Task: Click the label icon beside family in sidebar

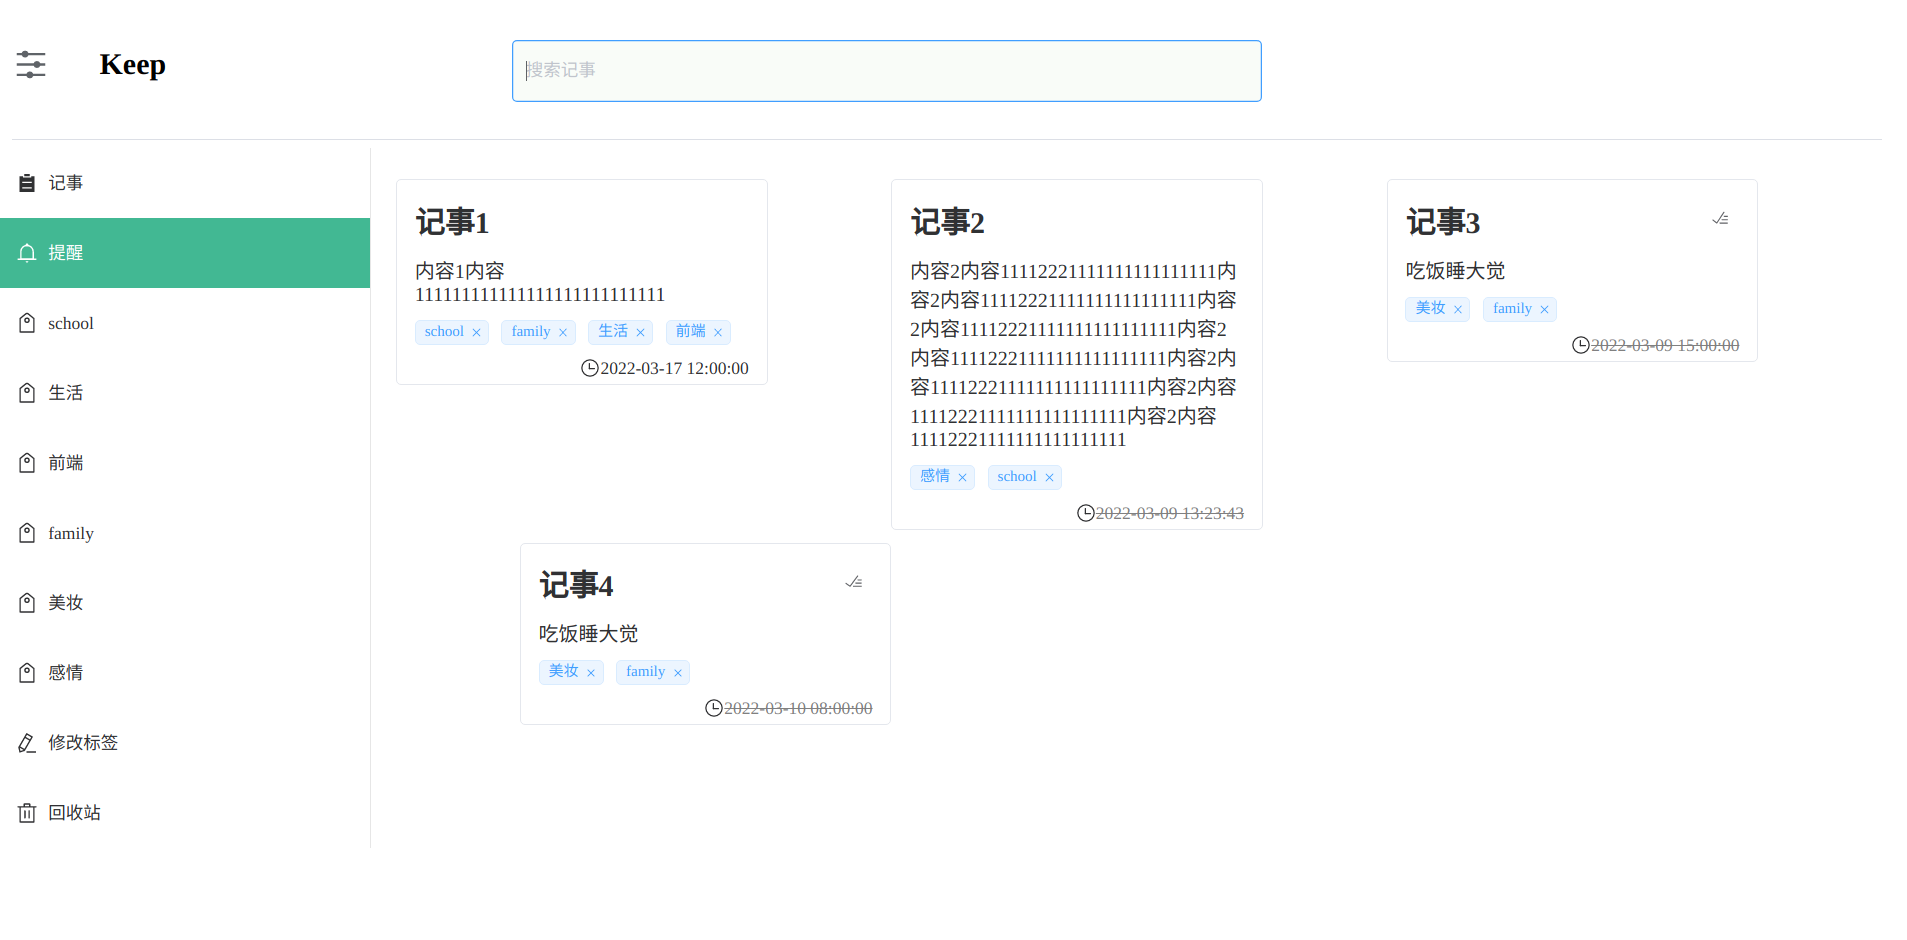Action: 26,532
